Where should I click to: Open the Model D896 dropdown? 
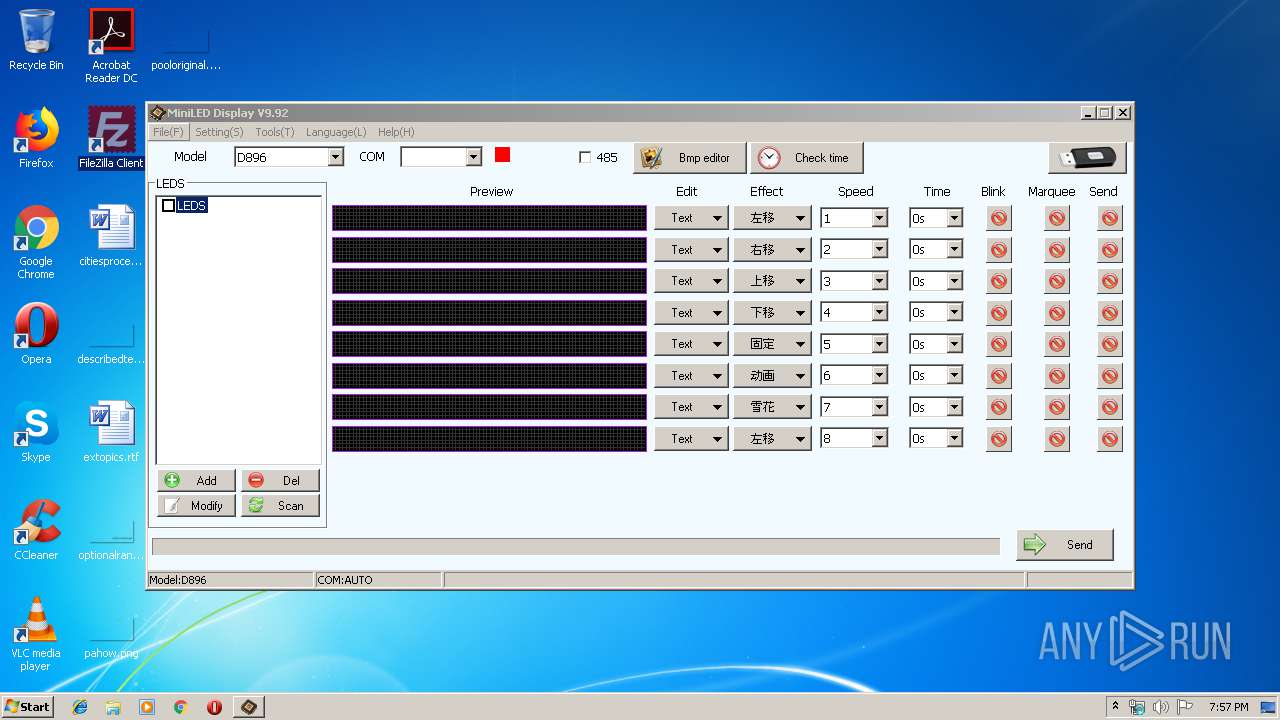335,157
